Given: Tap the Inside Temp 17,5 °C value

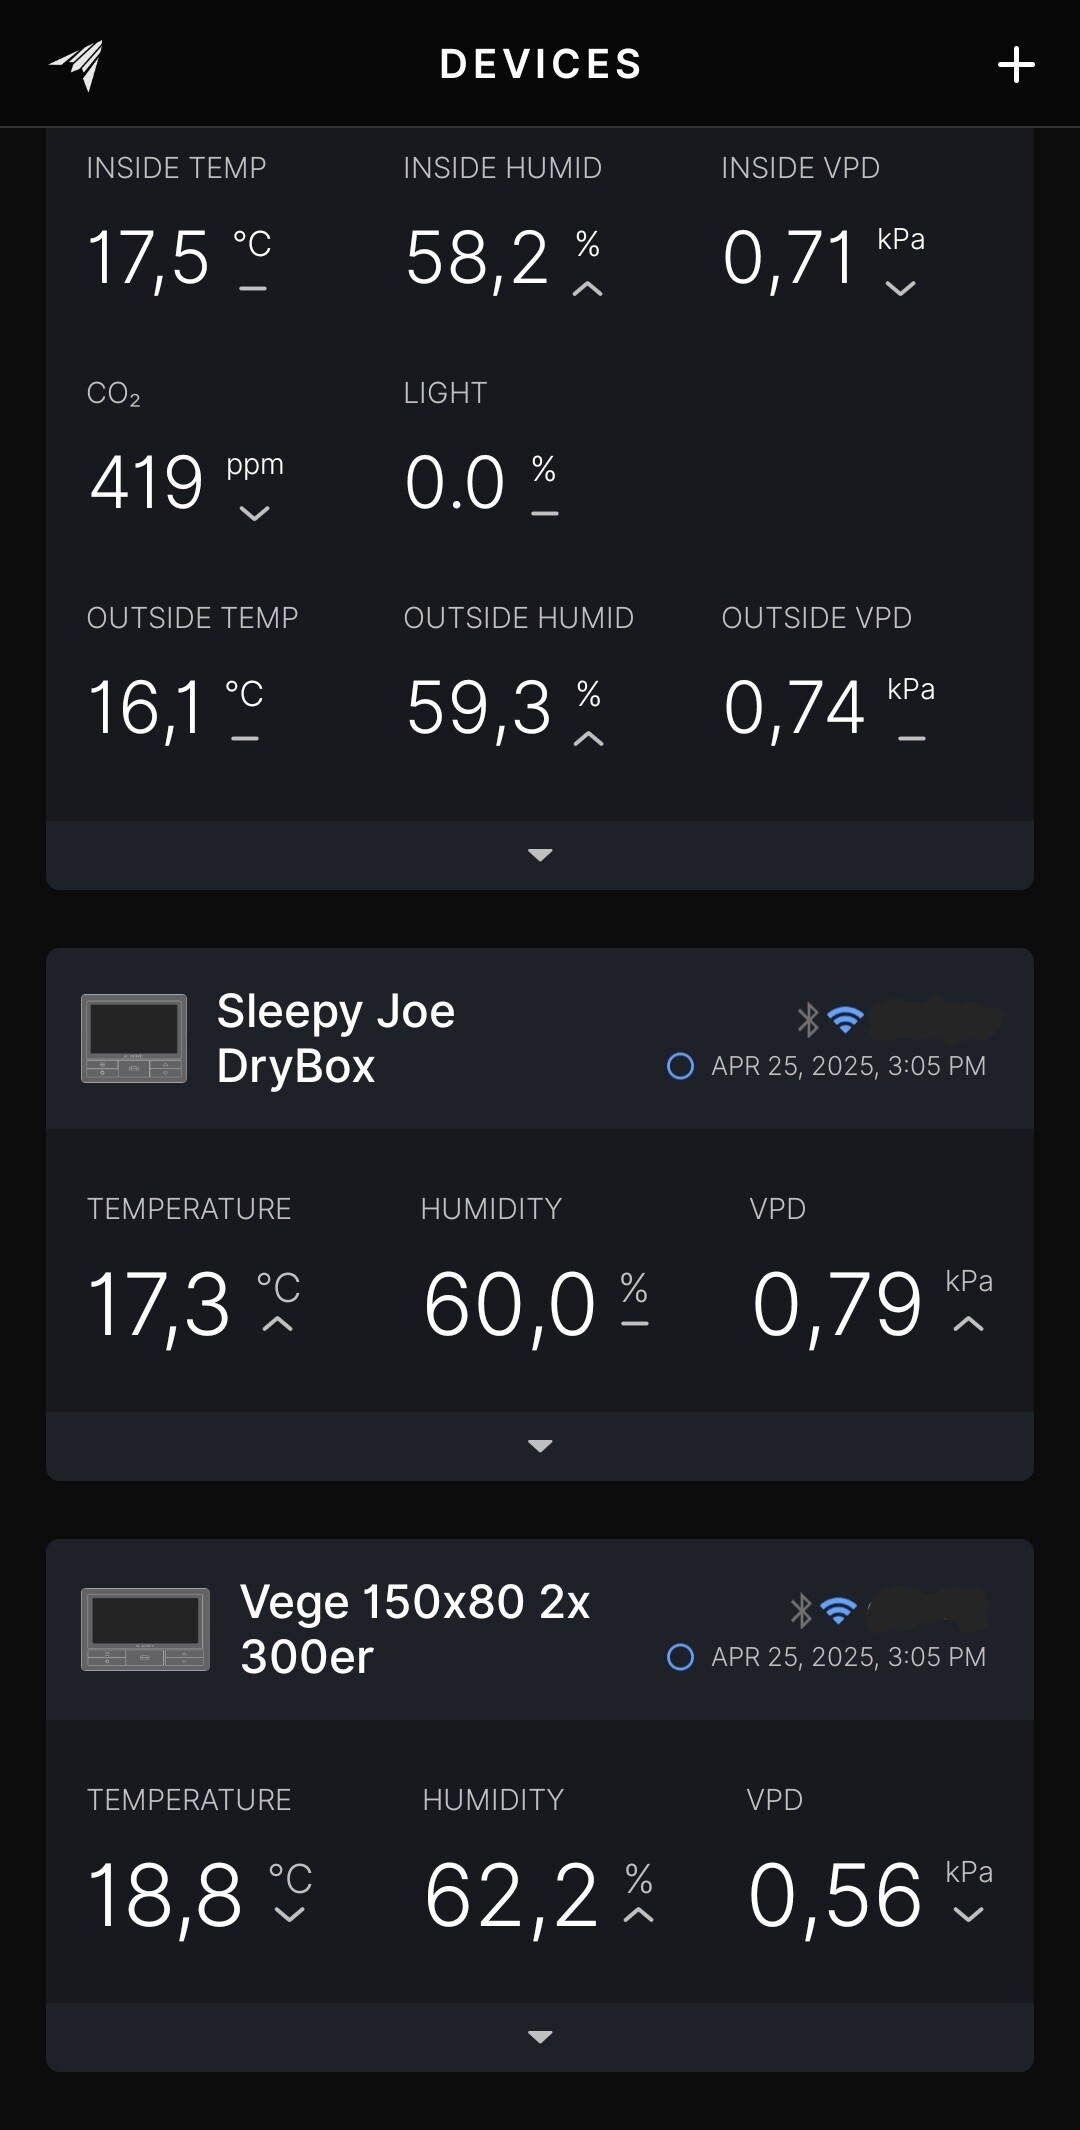Looking at the screenshot, I should 149,258.
